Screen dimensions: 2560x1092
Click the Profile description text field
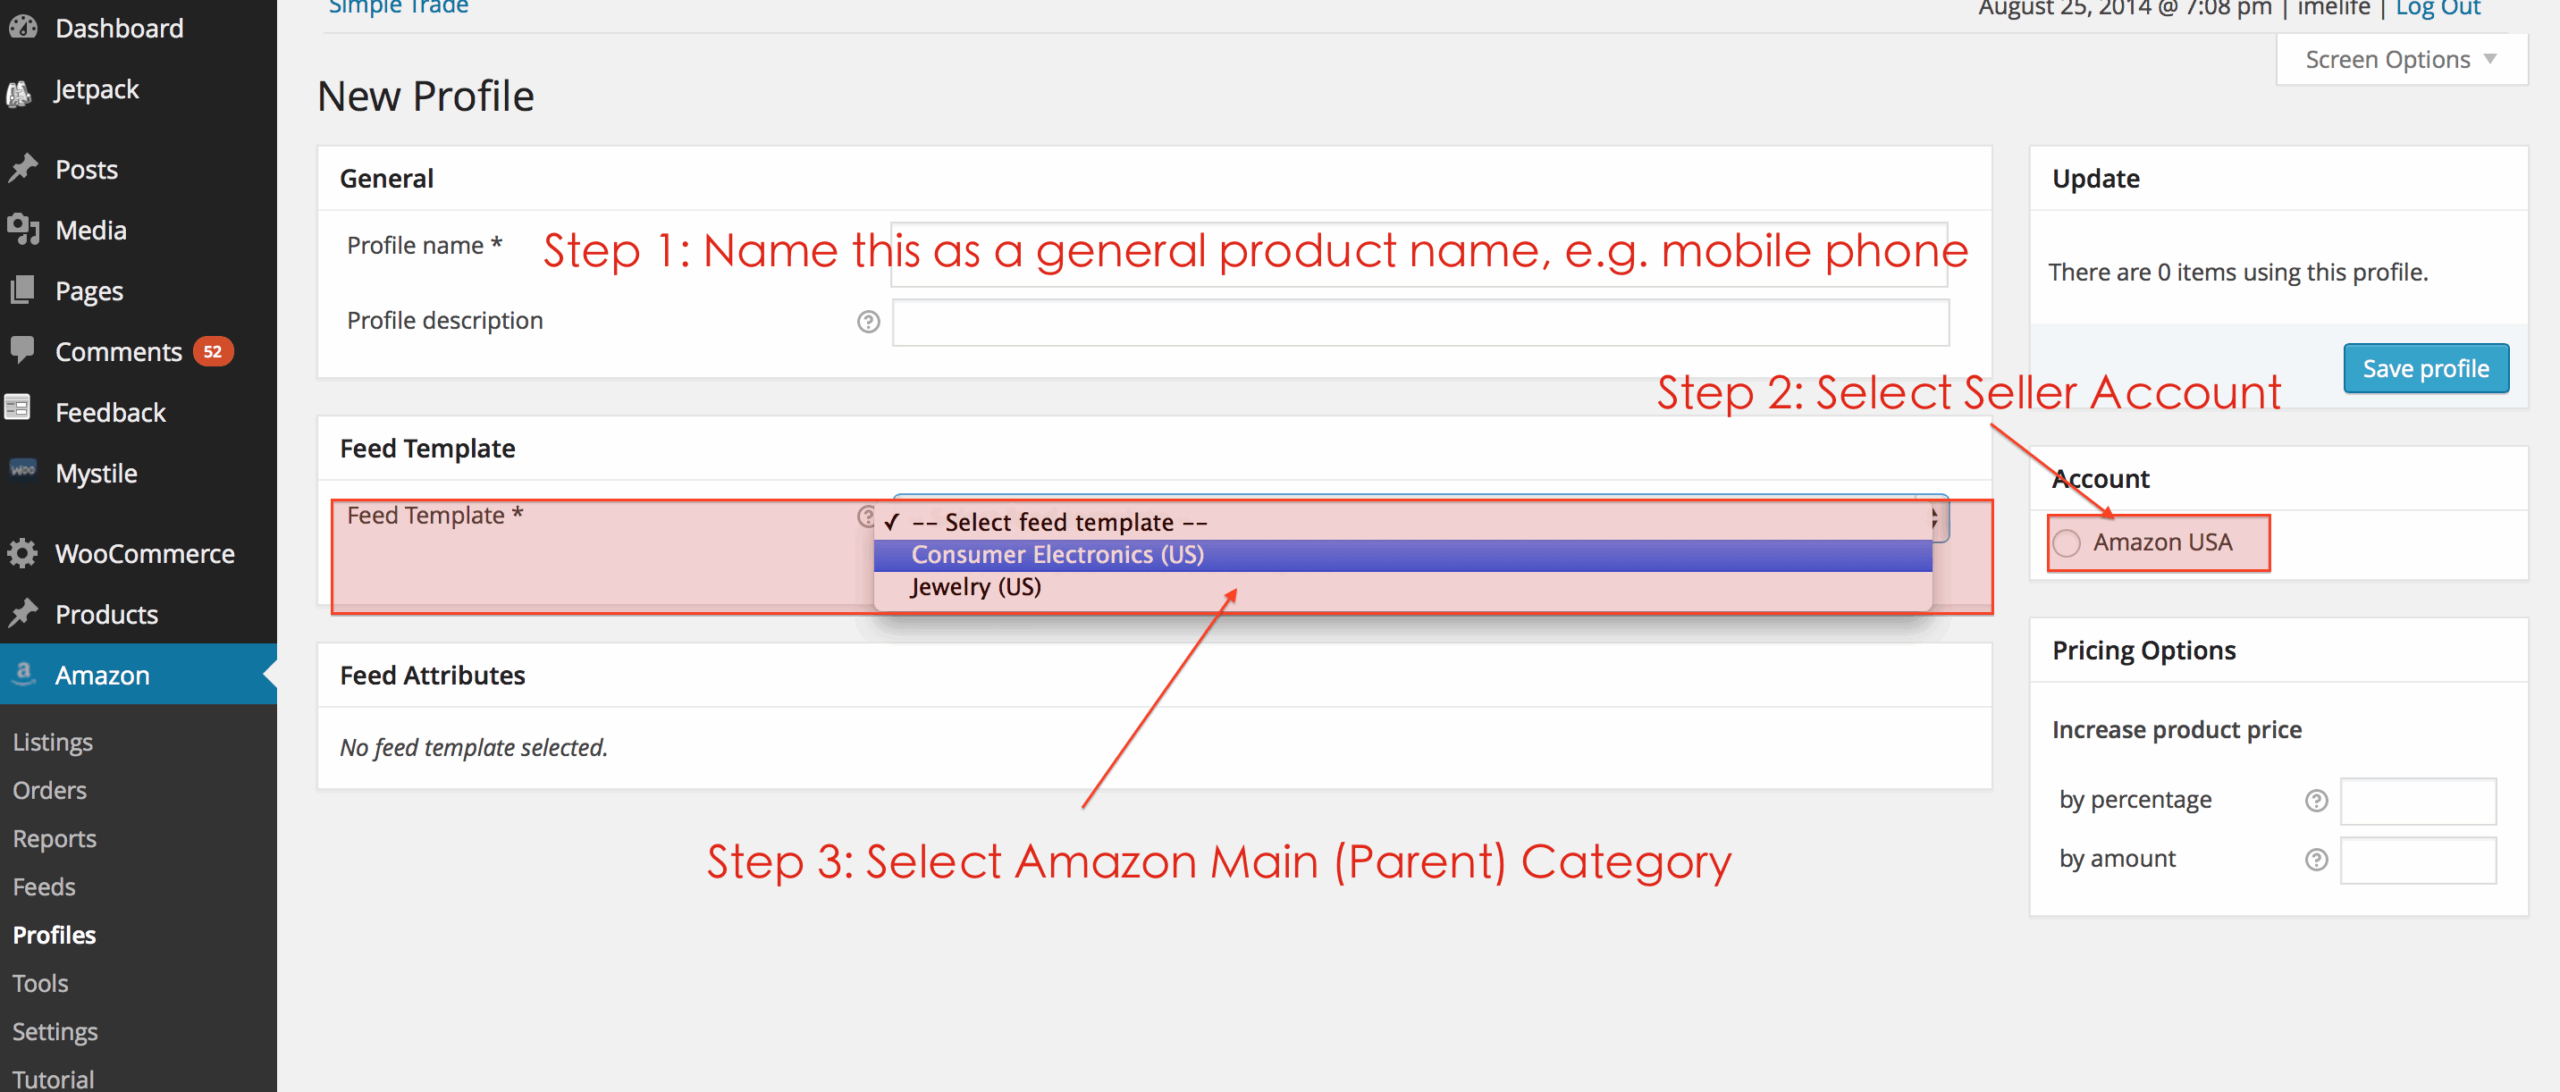[x=1420, y=322]
